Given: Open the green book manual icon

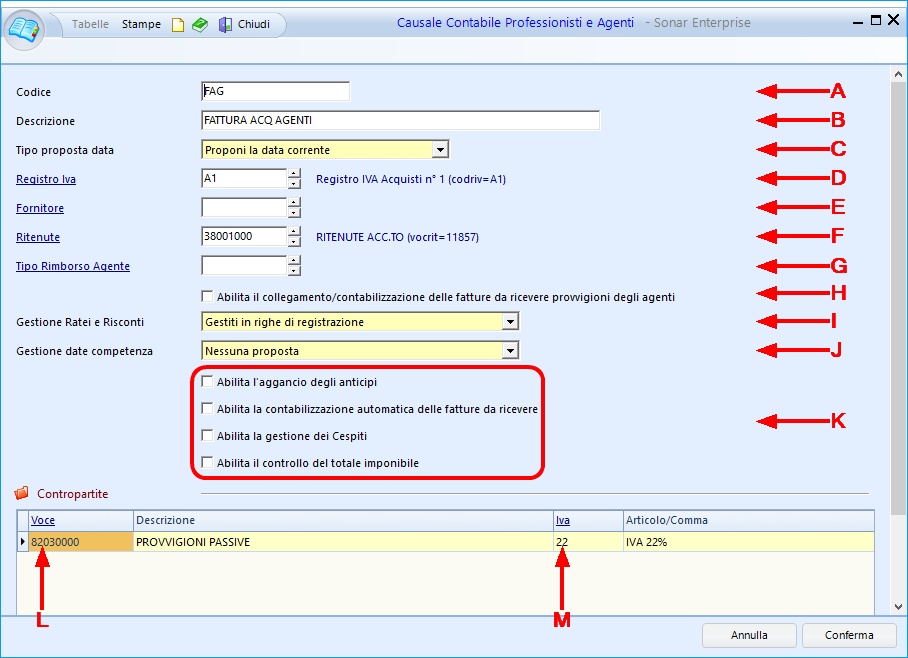Looking at the screenshot, I should (200, 25).
